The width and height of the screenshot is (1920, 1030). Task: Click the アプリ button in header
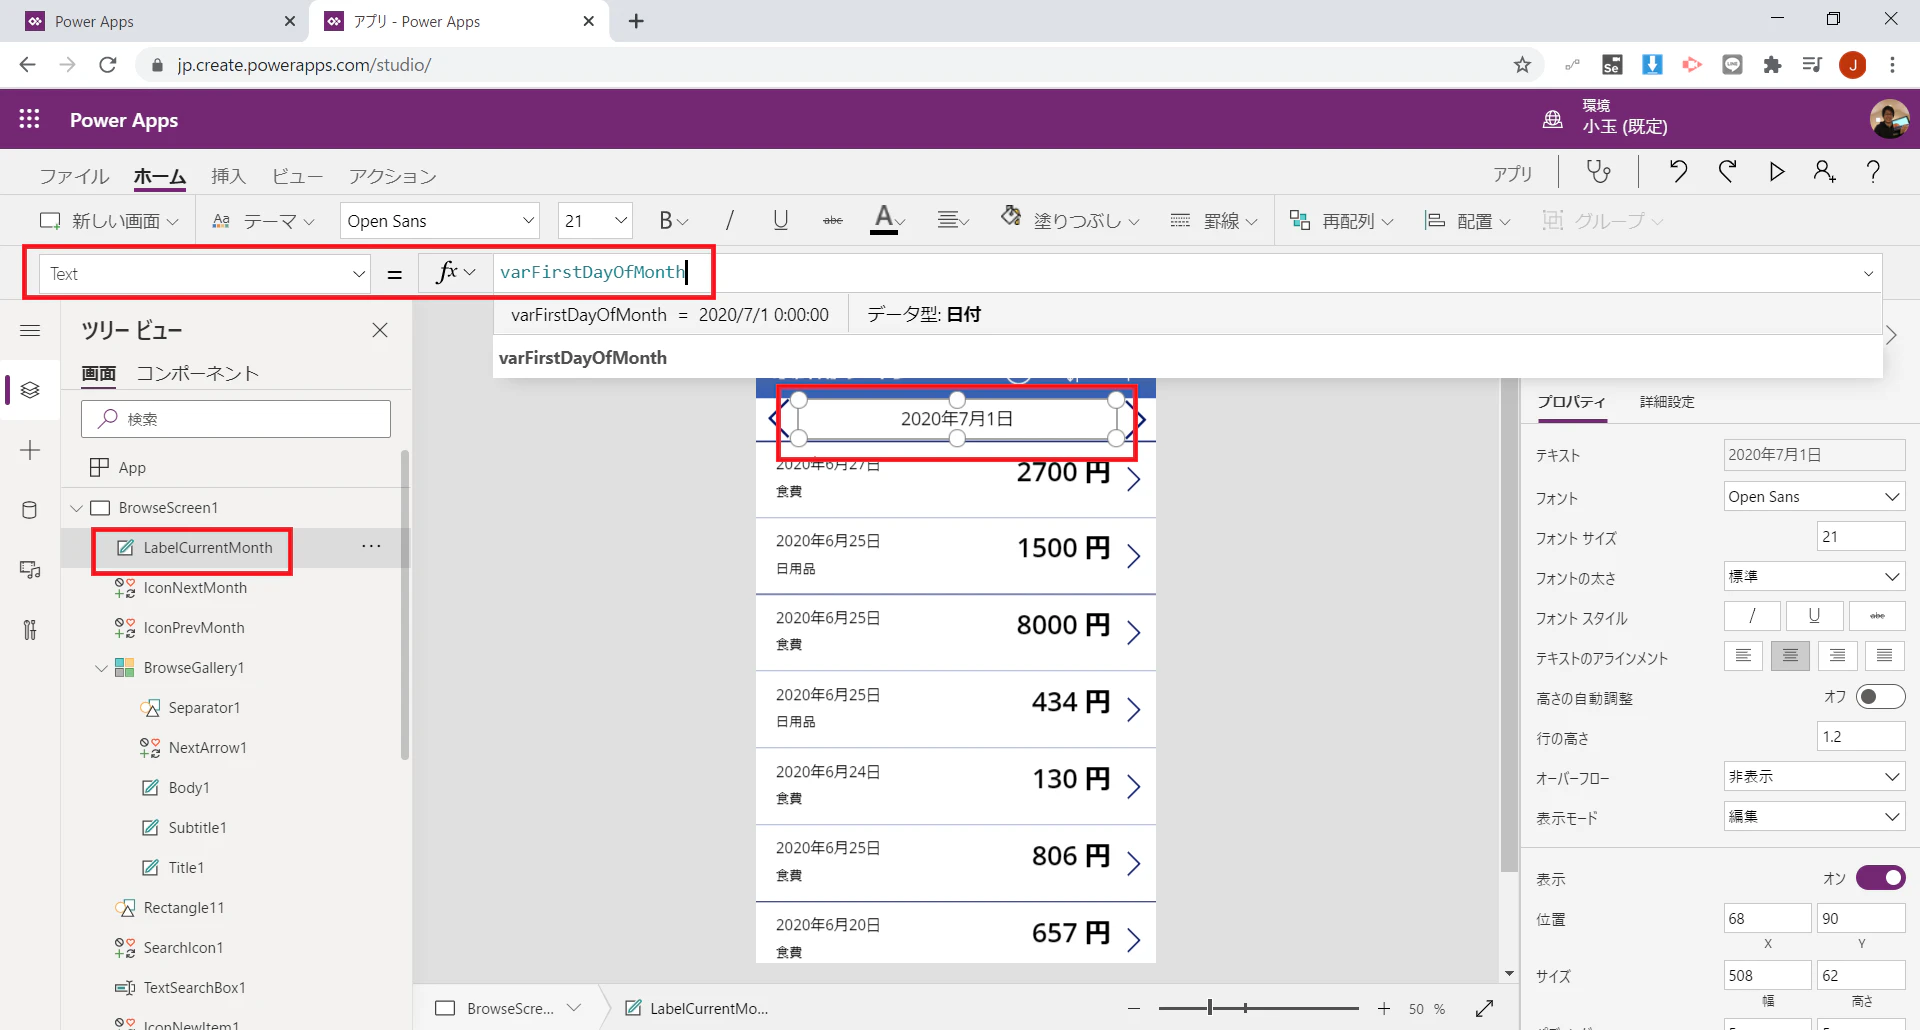(x=1512, y=173)
